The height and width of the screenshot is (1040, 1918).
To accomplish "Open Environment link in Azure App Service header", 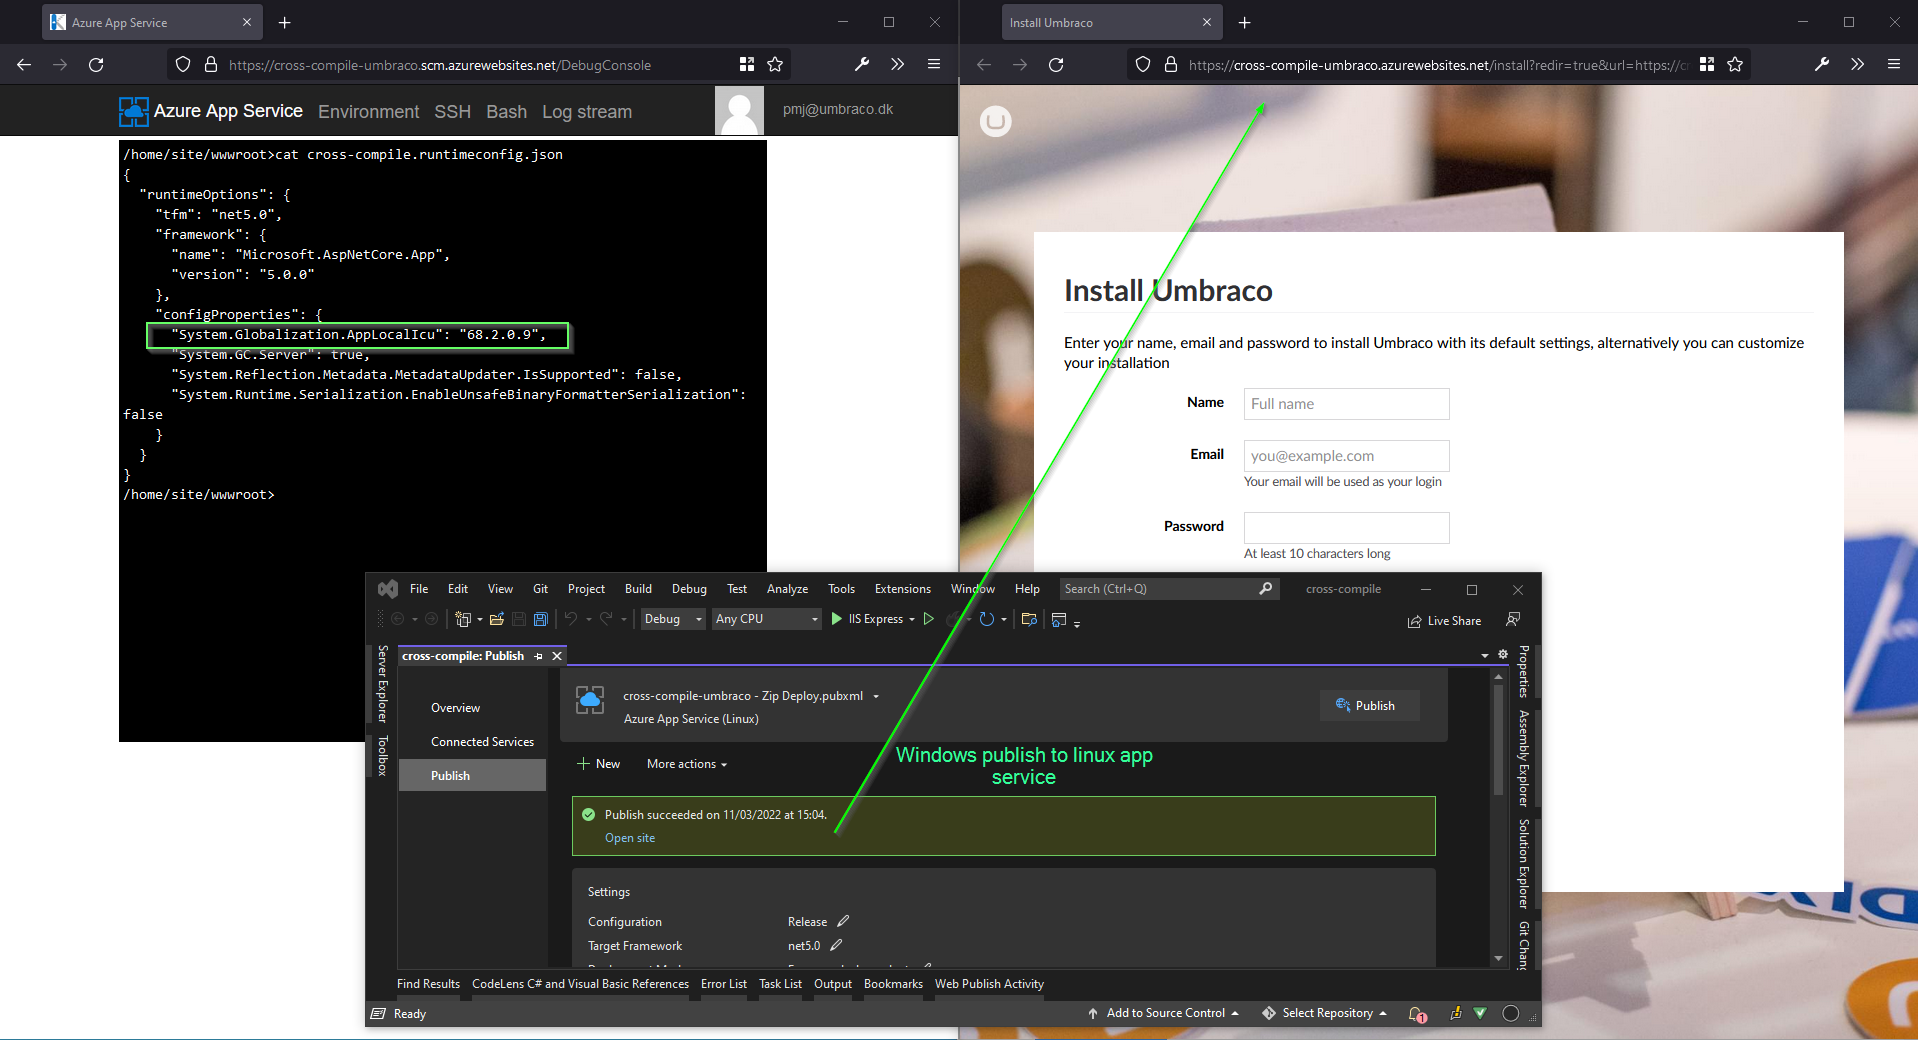I will click(x=368, y=112).
